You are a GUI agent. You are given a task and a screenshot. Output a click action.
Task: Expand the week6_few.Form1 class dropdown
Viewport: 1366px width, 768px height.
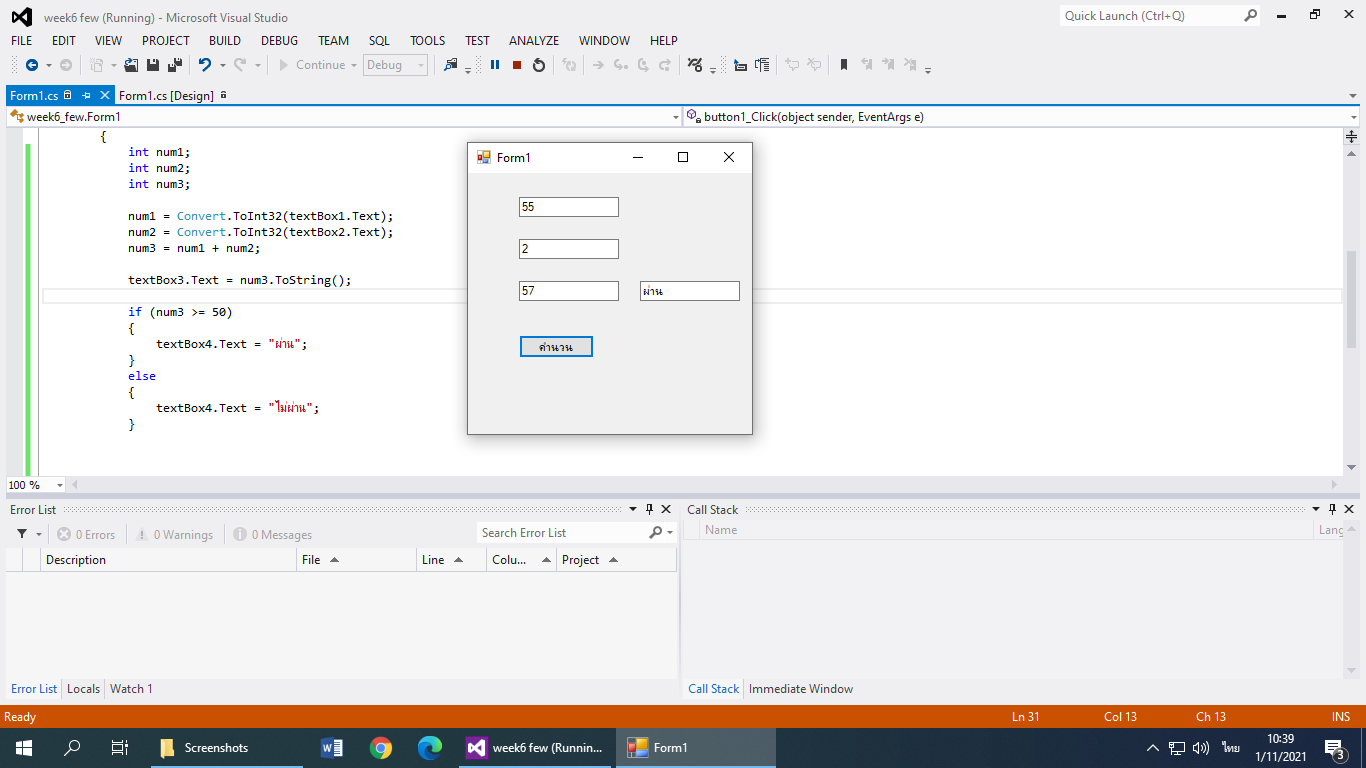[676, 117]
